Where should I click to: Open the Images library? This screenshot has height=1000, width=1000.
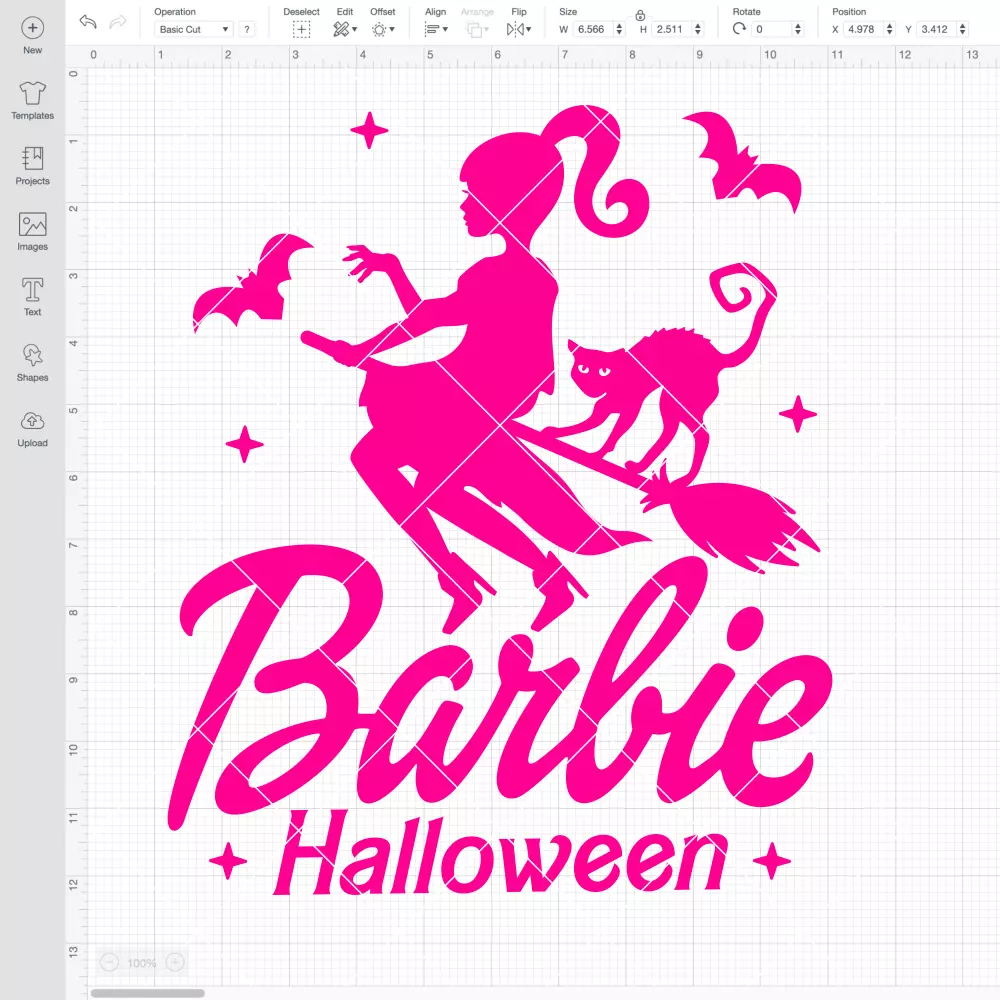tap(33, 232)
